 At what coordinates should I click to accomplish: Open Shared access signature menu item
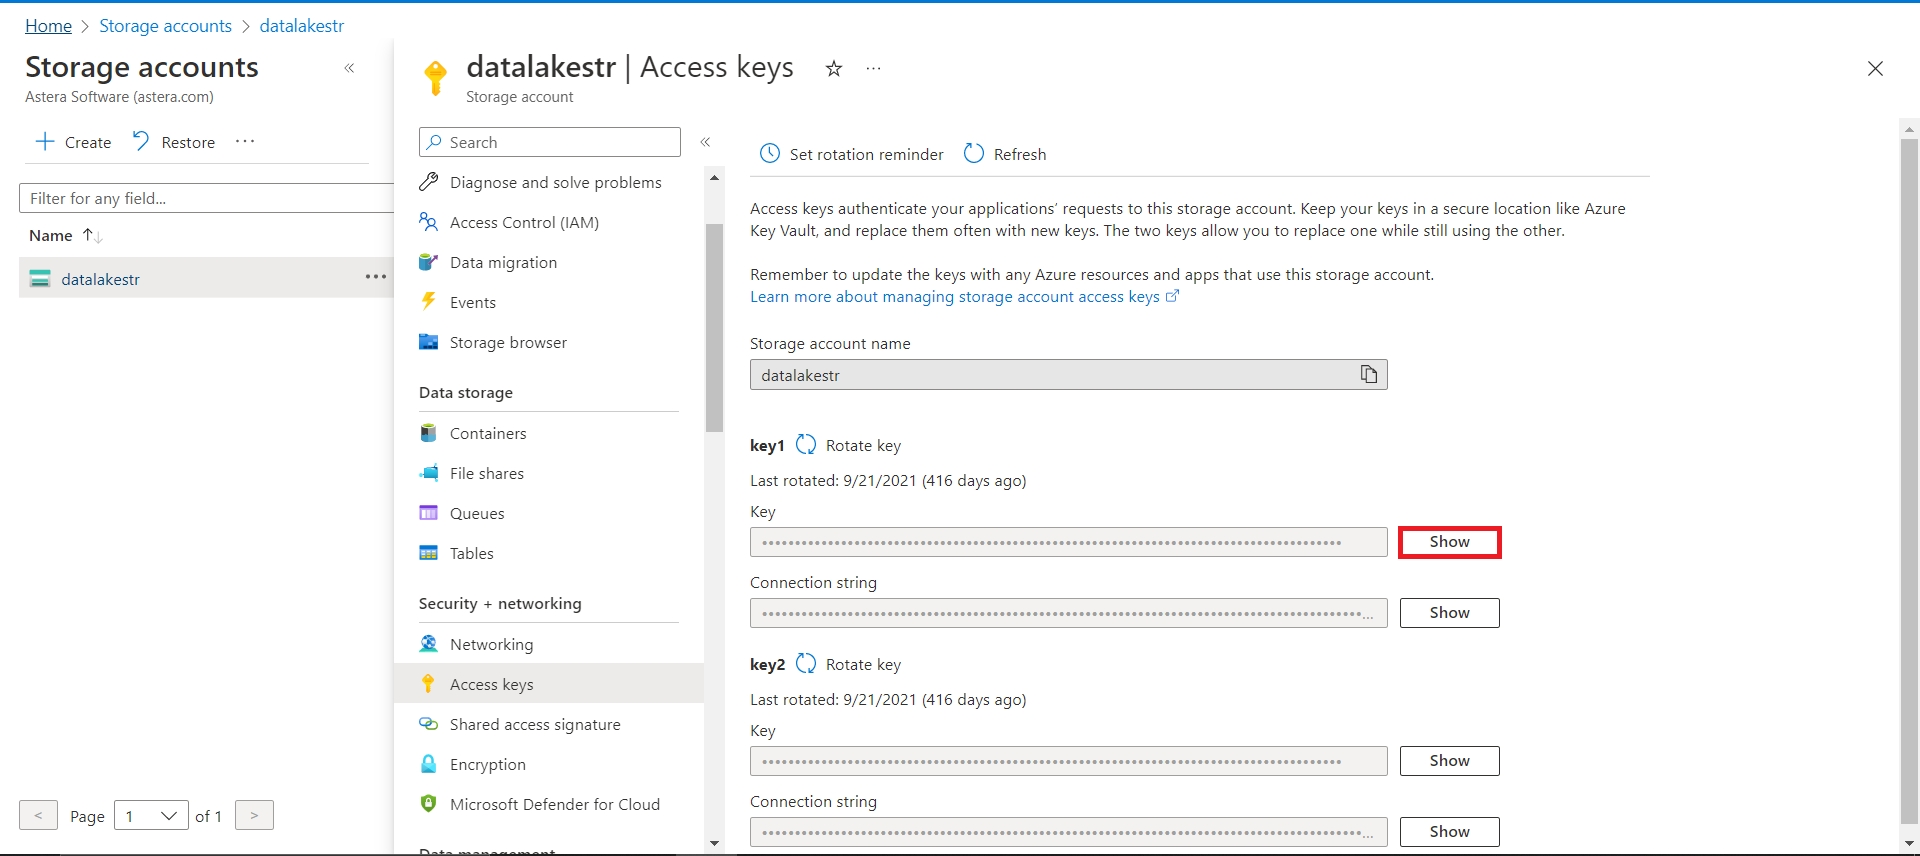[534, 724]
